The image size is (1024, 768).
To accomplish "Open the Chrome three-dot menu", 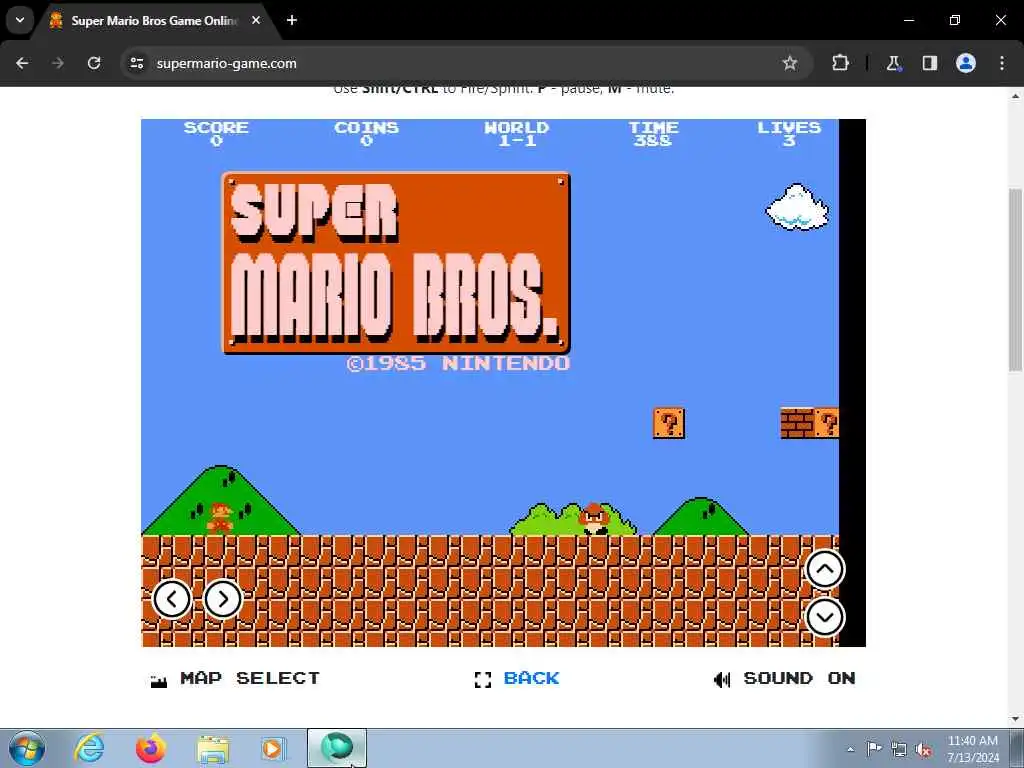I will click(1002, 63).
